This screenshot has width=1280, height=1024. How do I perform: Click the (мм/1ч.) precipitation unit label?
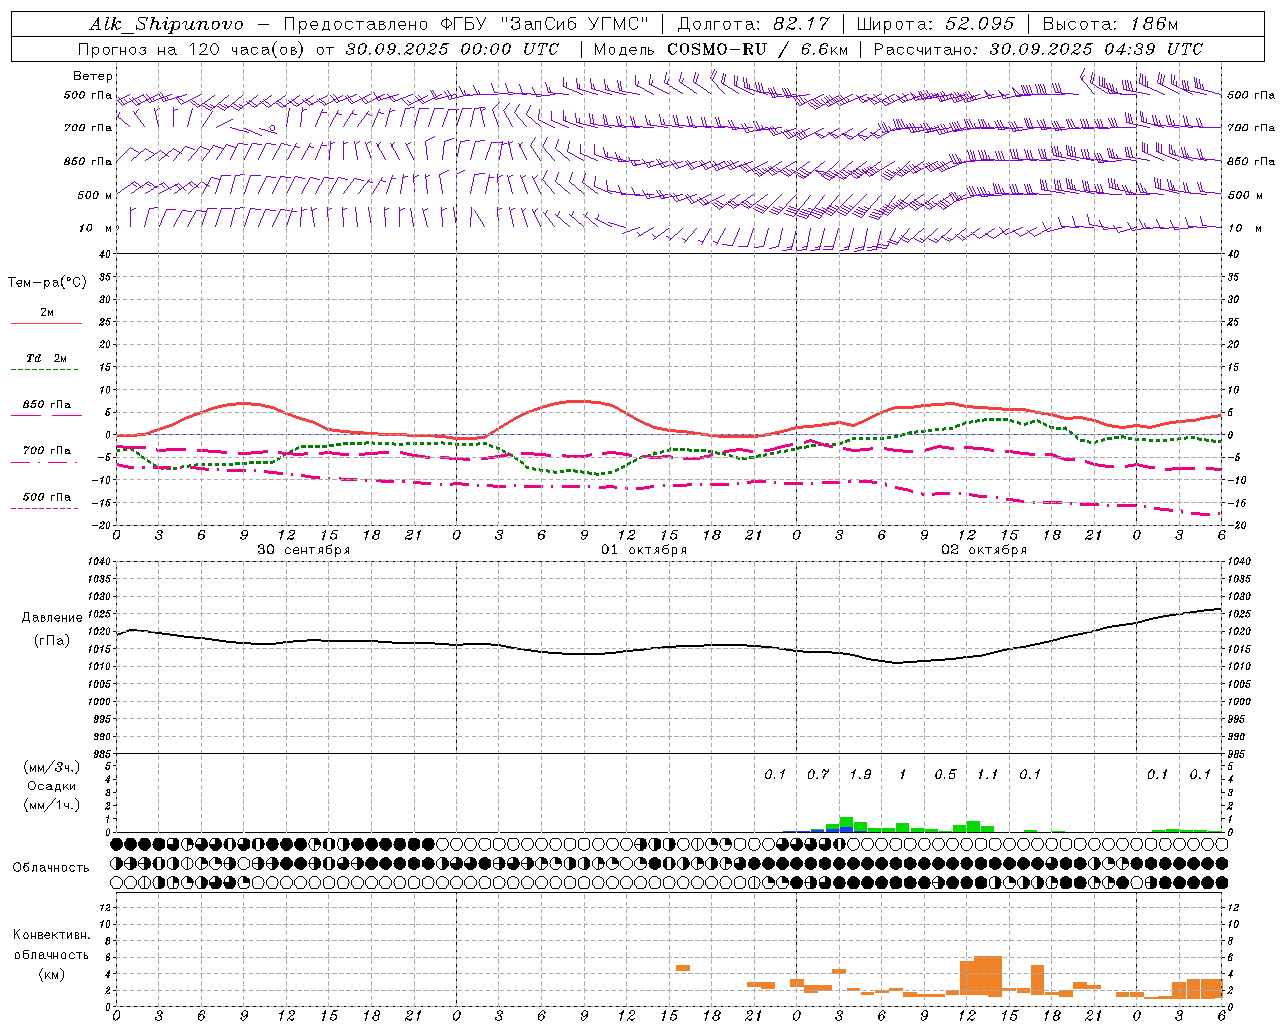[52, 805]
